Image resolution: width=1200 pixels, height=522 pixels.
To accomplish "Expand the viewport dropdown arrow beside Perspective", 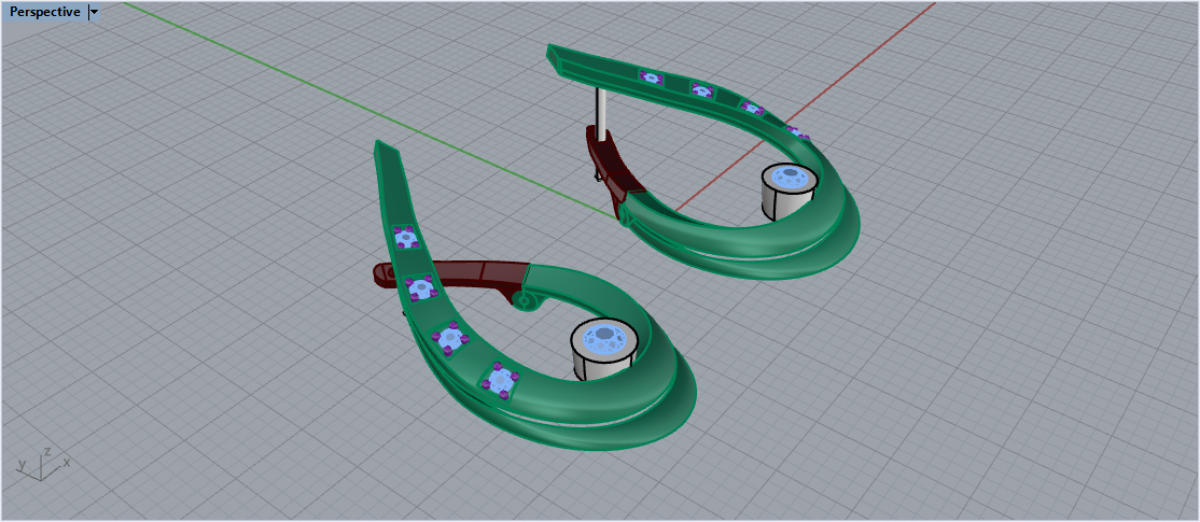I will (94, 12).
